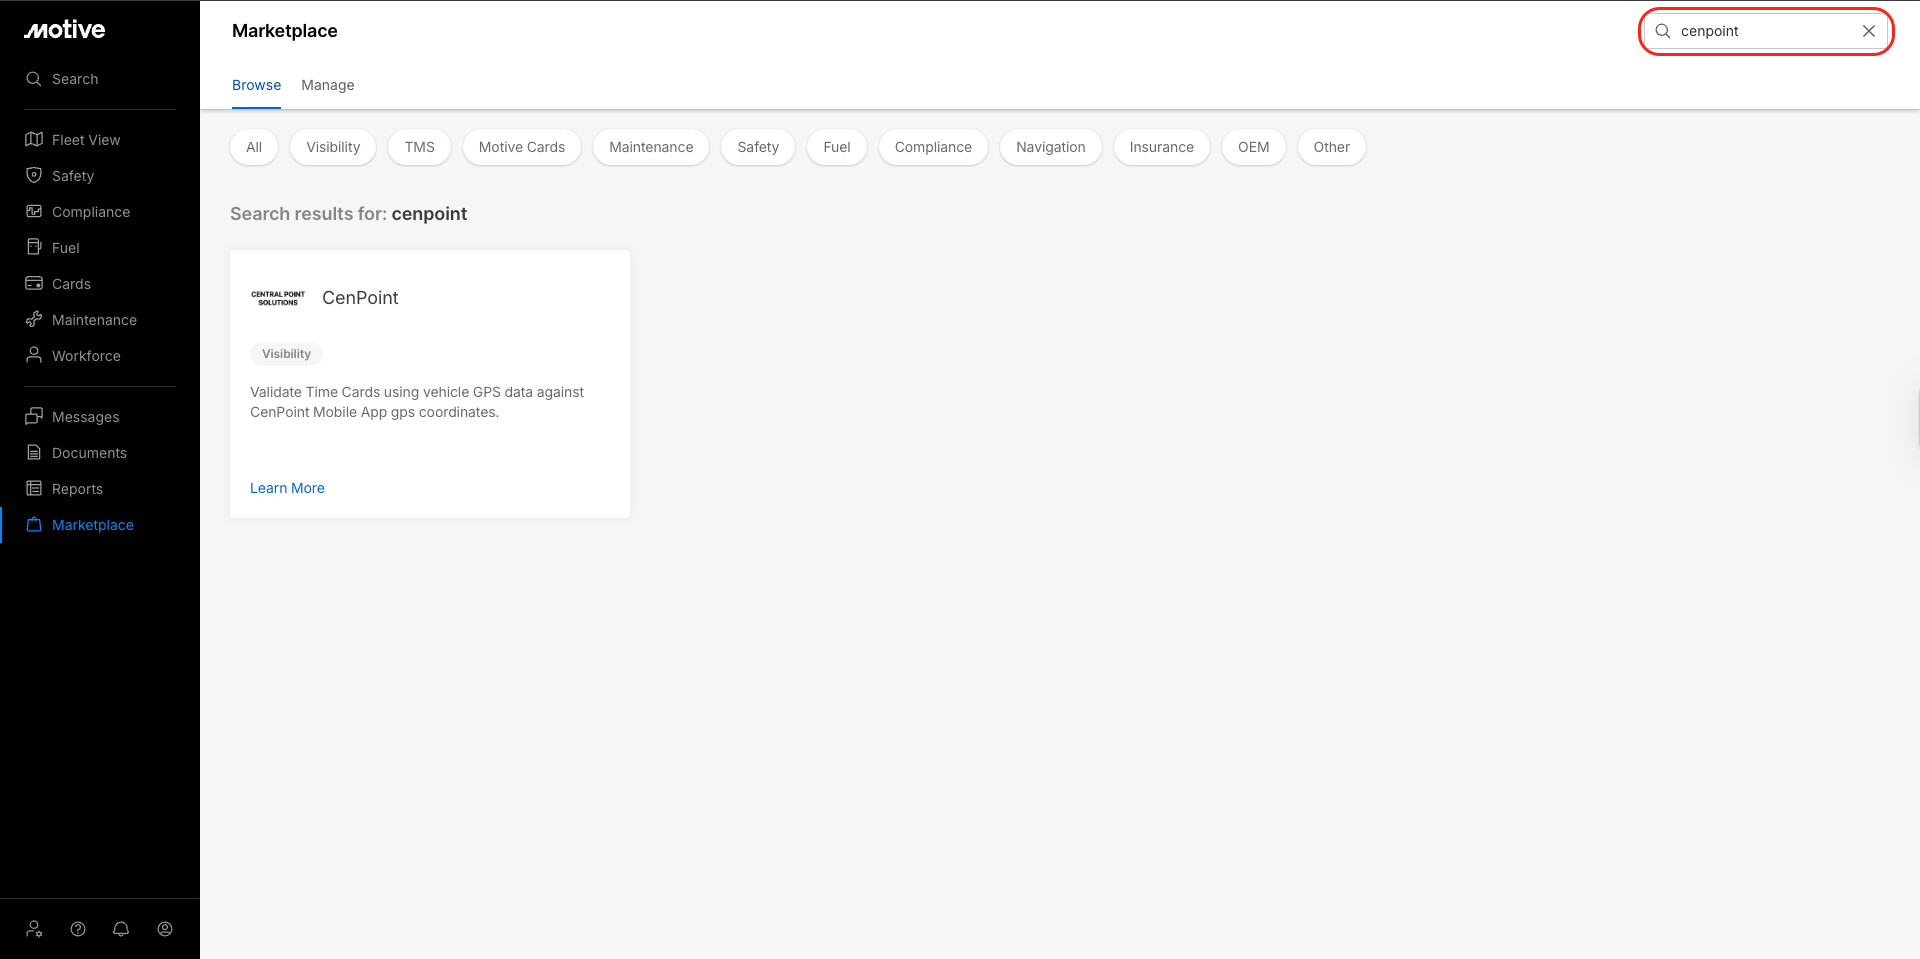Click the Maintenance wrench icon
This screenshot has width=1920, height=959.
tap(34, 320)
